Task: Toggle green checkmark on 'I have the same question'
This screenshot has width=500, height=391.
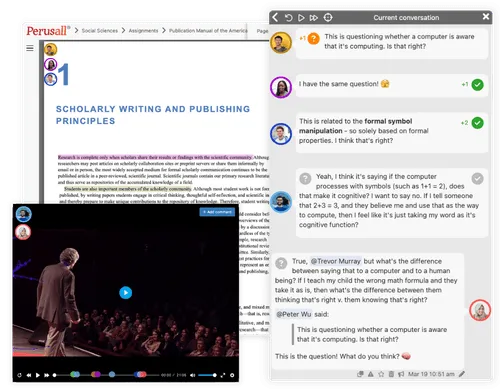Action: (477, 85)
